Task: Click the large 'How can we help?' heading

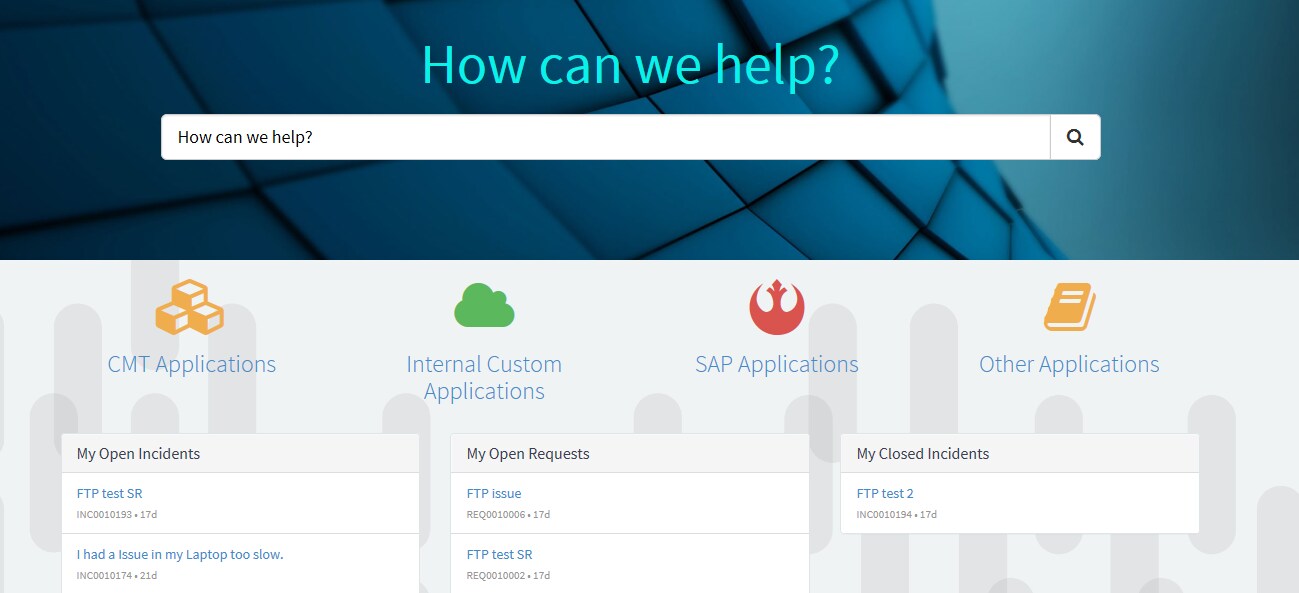Action: (630, 64)
